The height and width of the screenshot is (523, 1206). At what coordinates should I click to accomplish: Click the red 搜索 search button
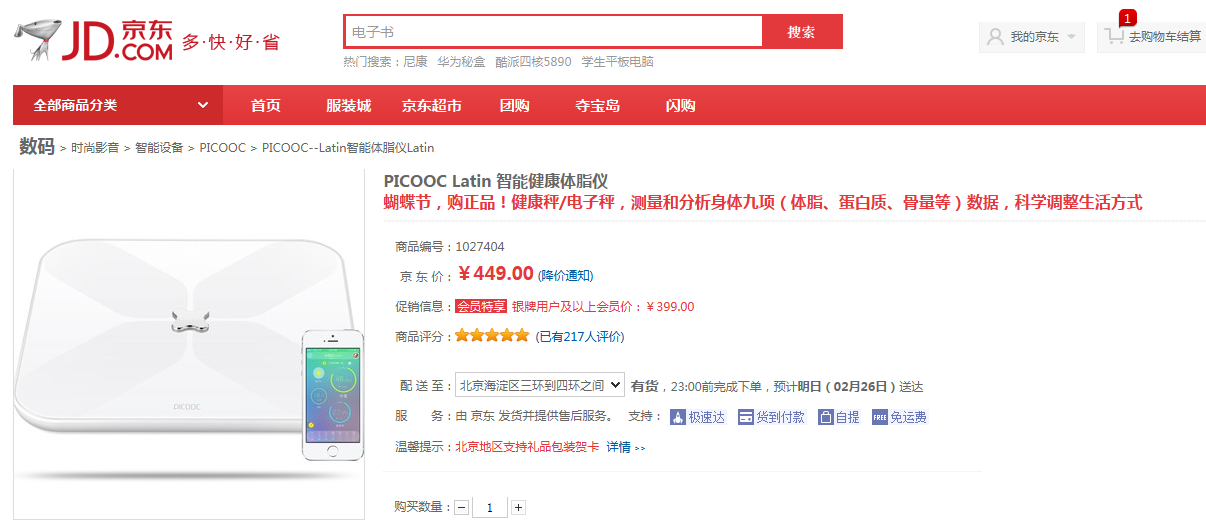click(x=802, y=32)
